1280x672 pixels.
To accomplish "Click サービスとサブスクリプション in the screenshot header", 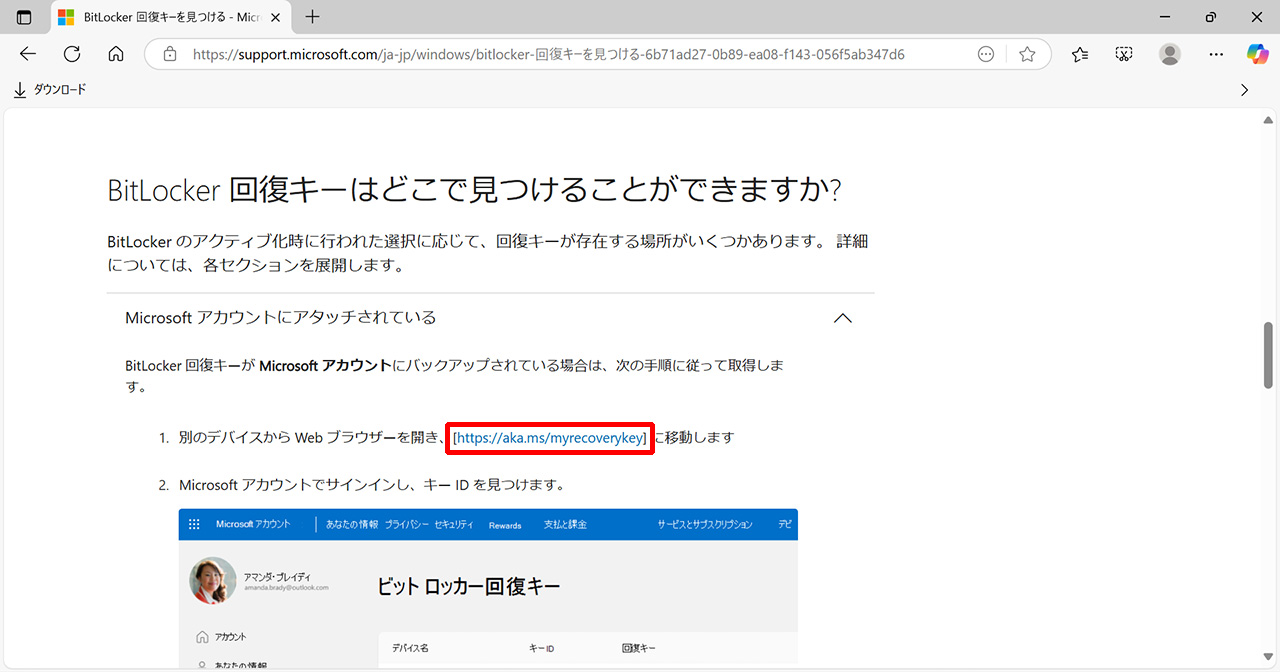I will click(x=705, y=525).
